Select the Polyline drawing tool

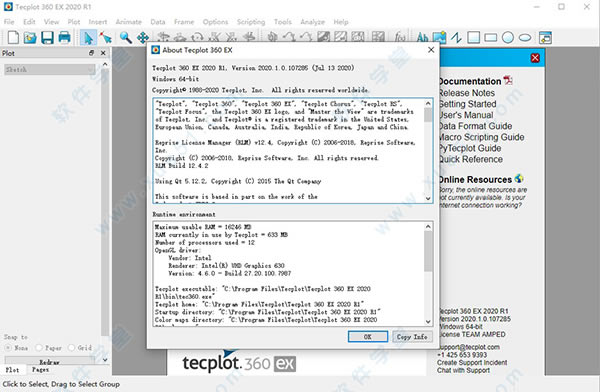point(456,38)
